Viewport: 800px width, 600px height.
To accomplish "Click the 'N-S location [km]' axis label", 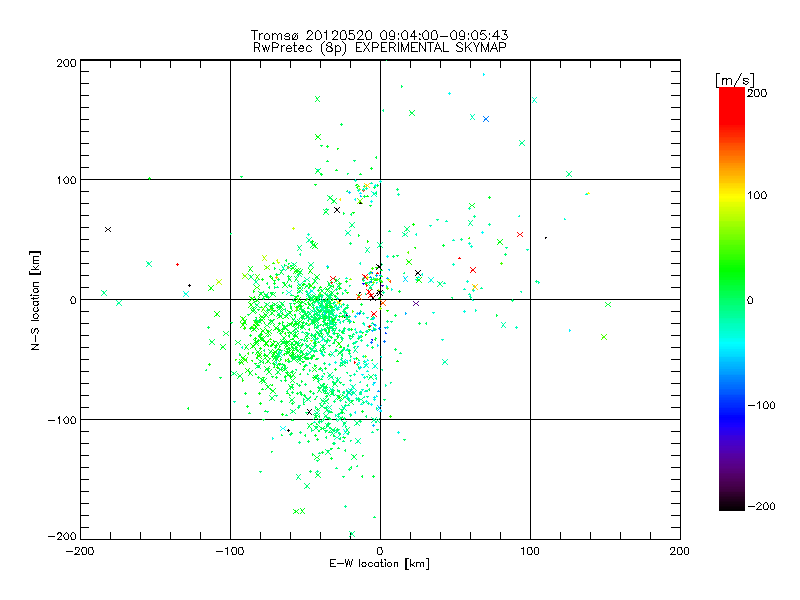I will click(x=35, y=301).
